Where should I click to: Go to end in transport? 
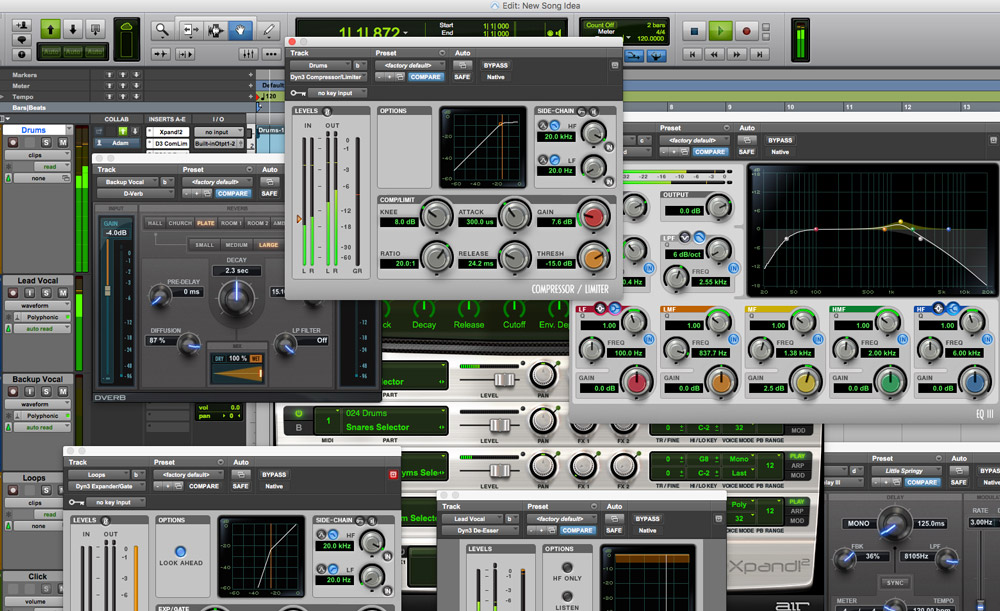tap(759, 55)
